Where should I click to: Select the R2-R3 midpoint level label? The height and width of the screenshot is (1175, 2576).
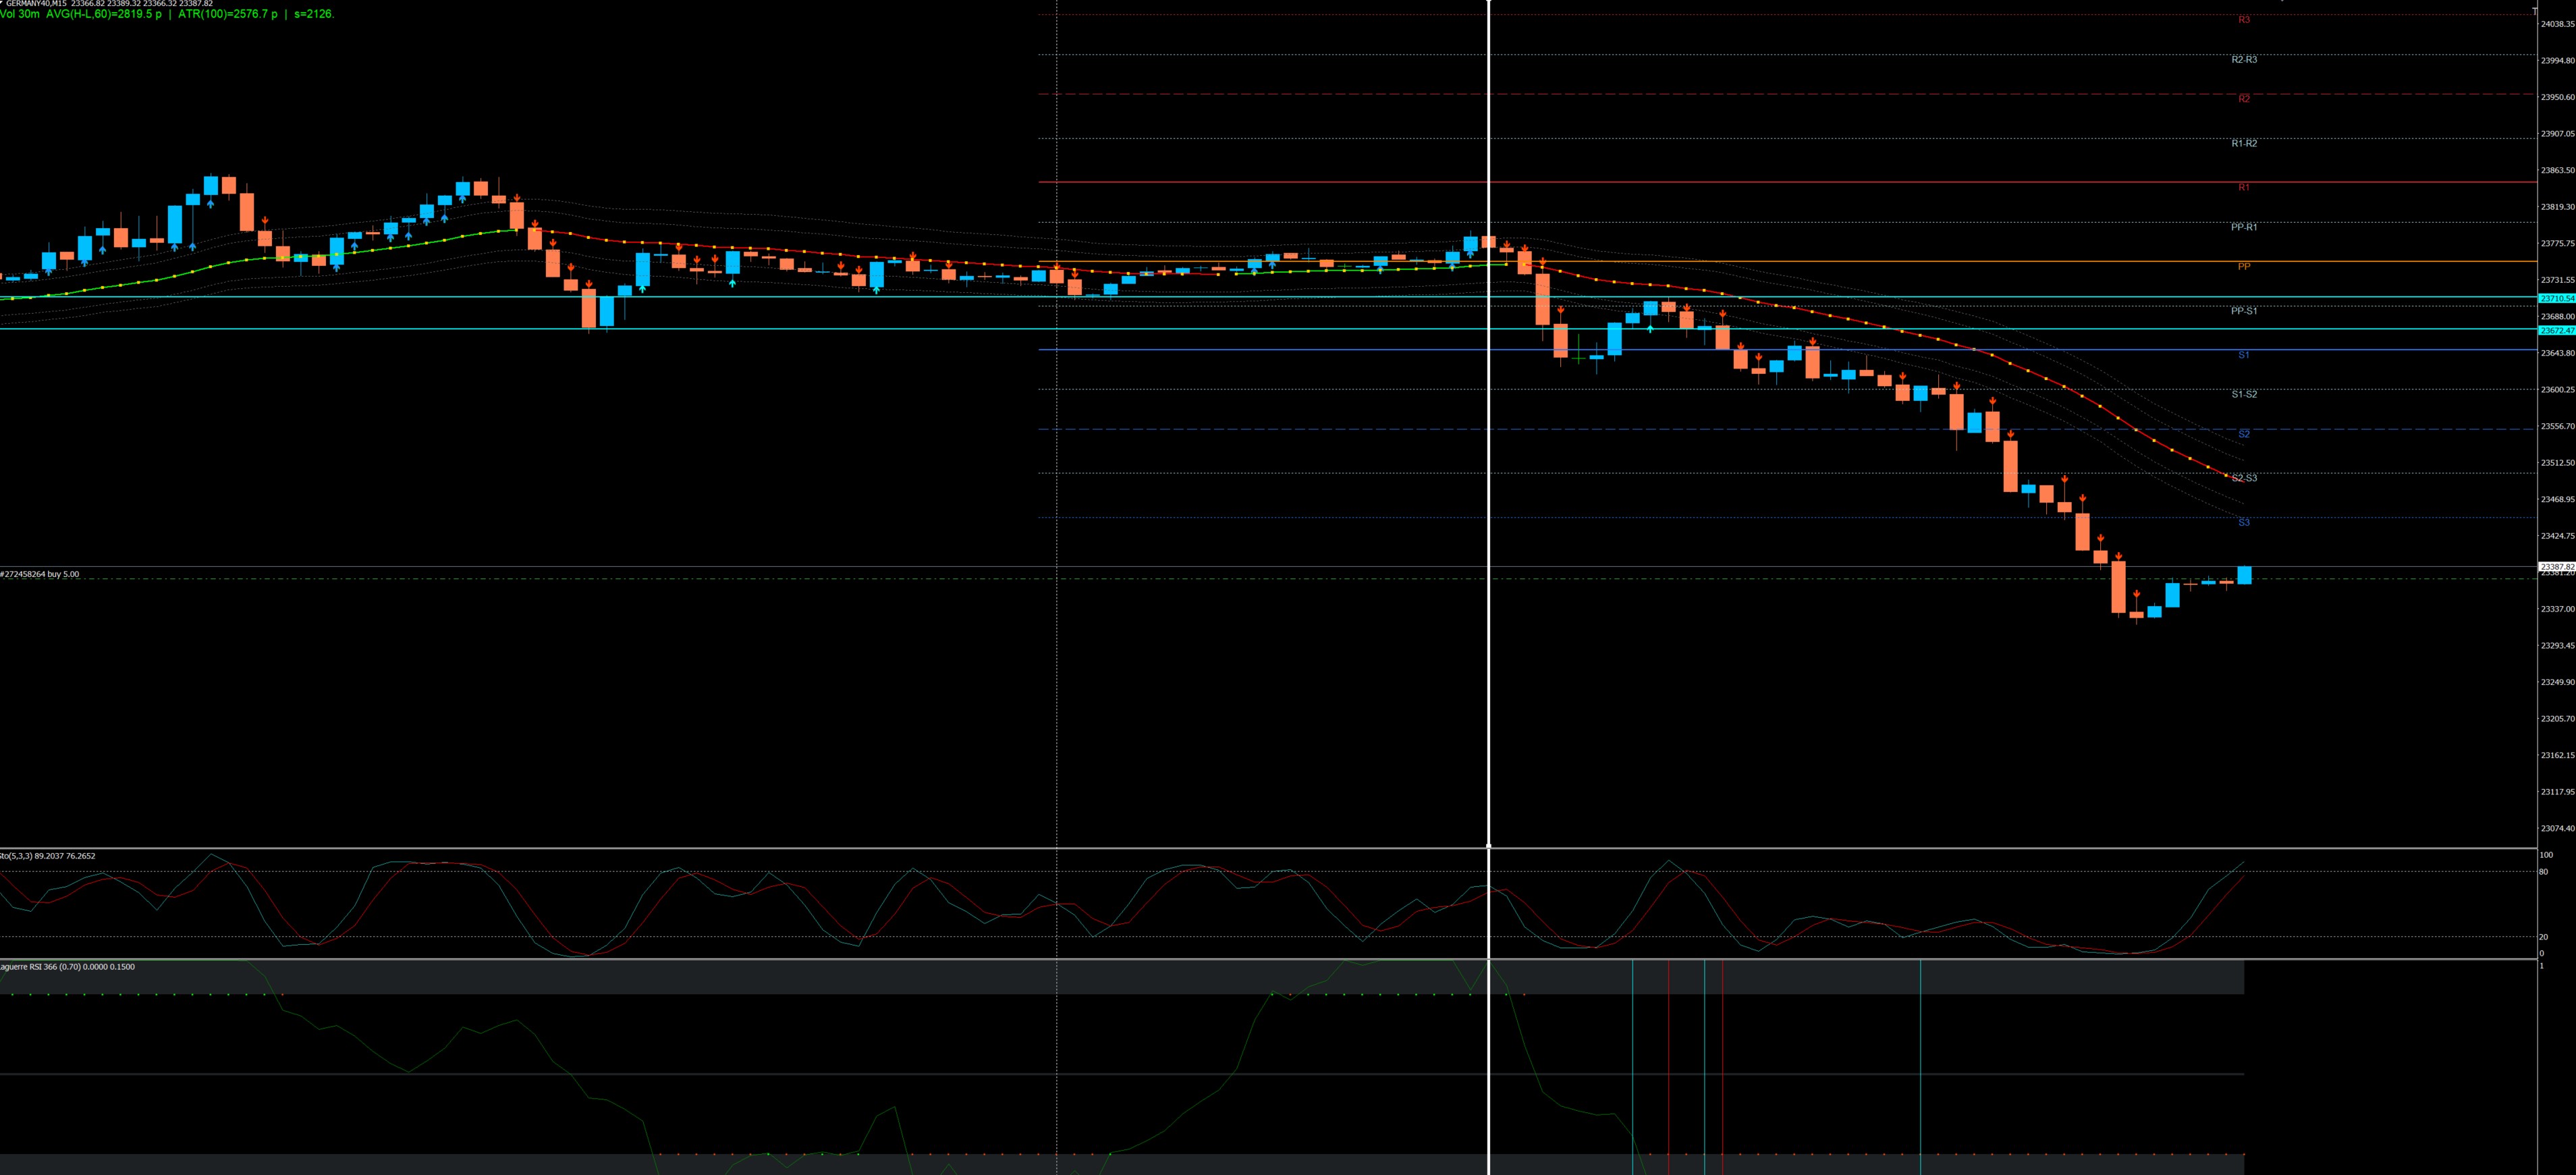click(x=2244, y=60)
